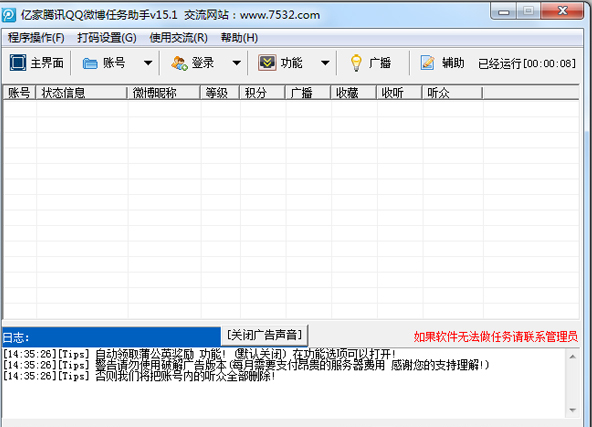Open the 使用交流(R) menu
Viewport: 592px width, 427px height.
(x=179, y=38)
